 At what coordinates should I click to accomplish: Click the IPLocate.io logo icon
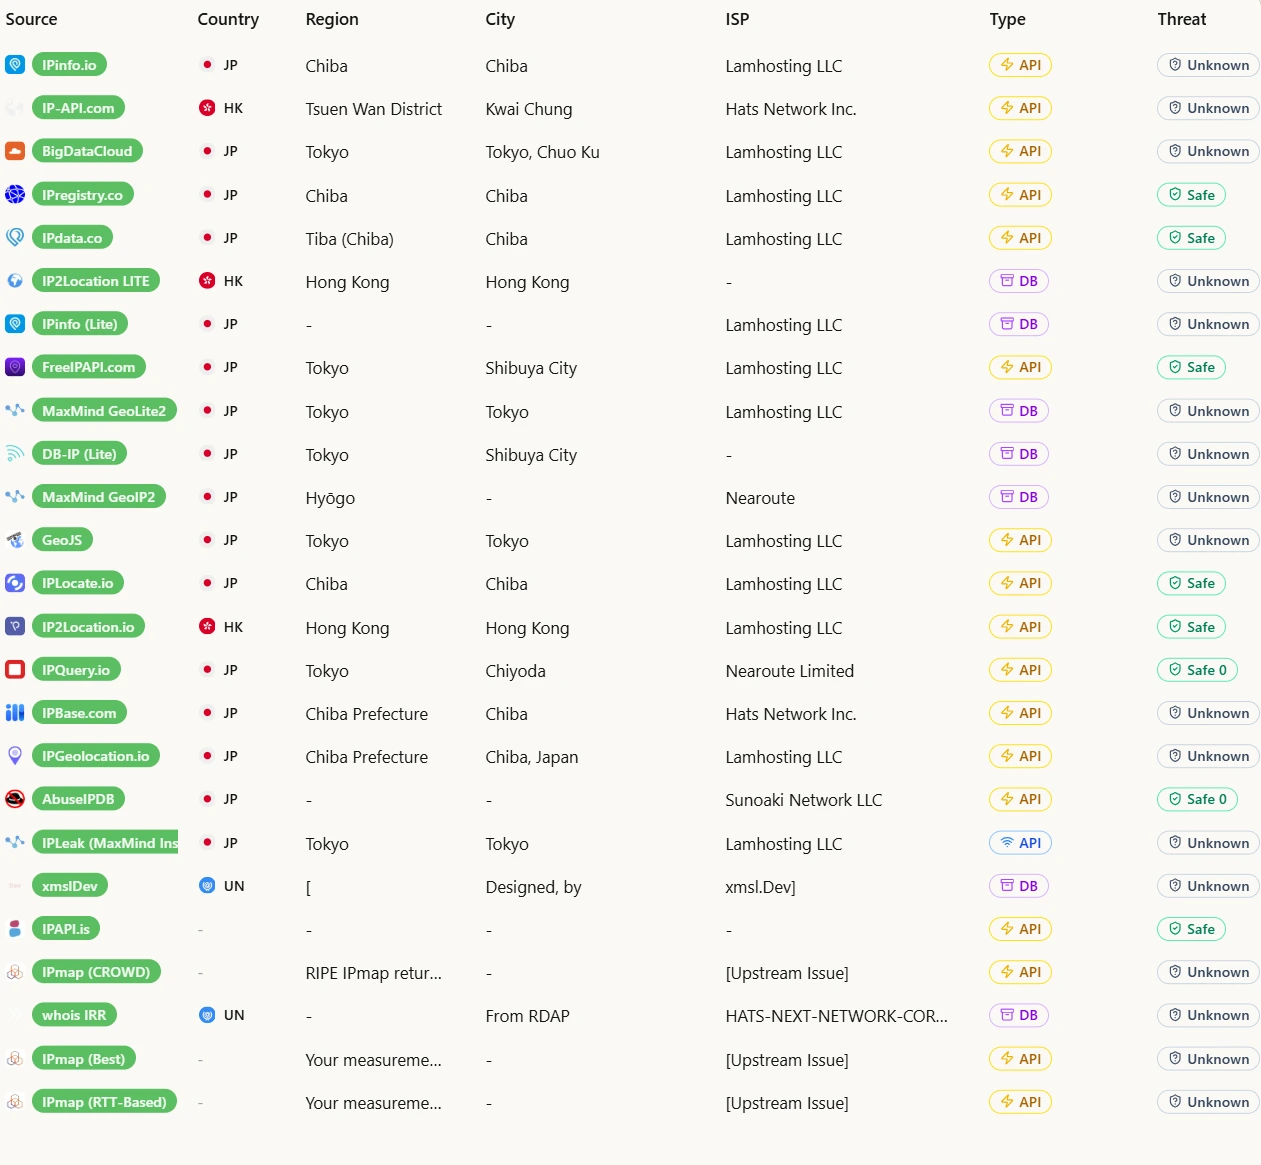pos(15,583)
